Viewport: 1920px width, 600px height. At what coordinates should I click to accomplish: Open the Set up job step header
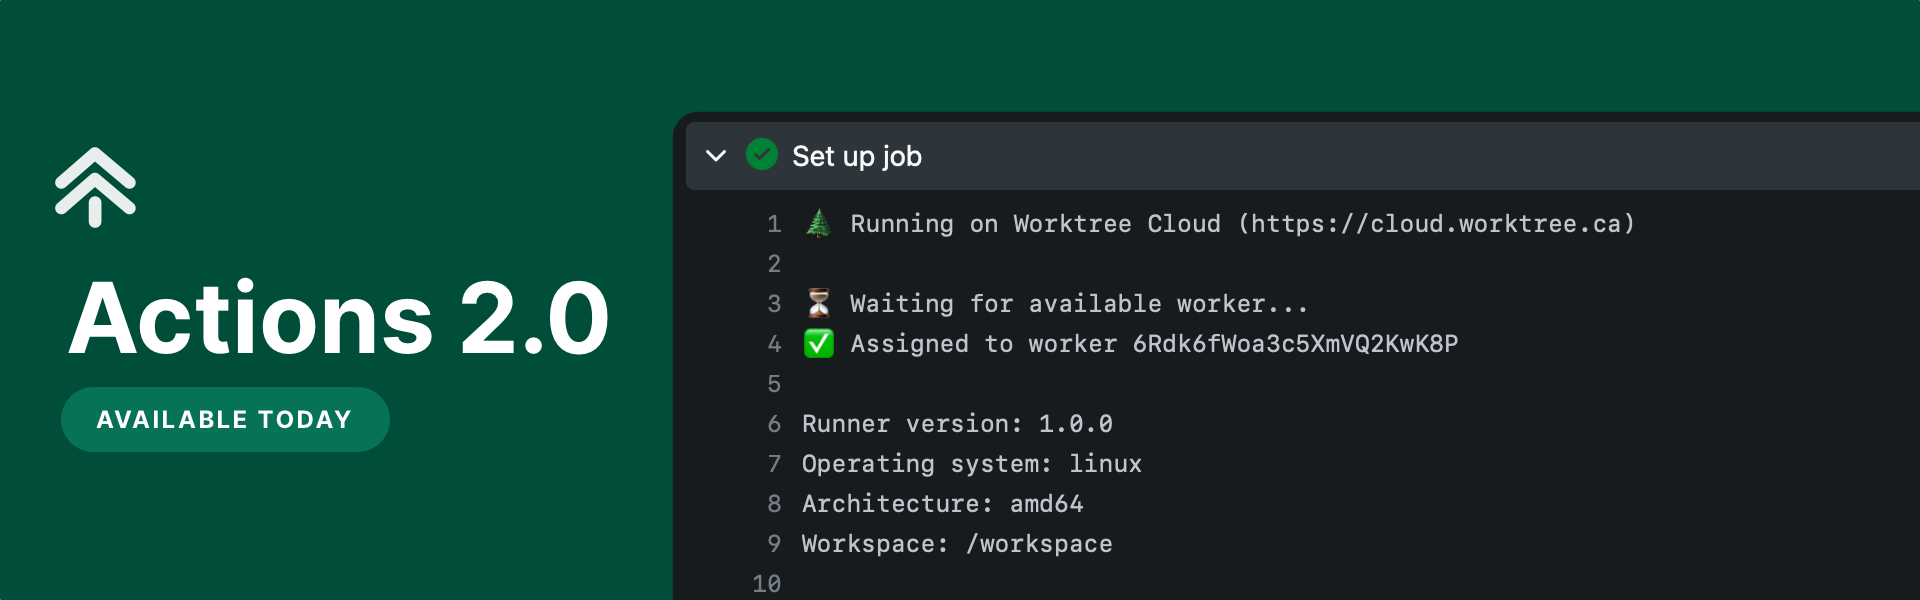1302,156
